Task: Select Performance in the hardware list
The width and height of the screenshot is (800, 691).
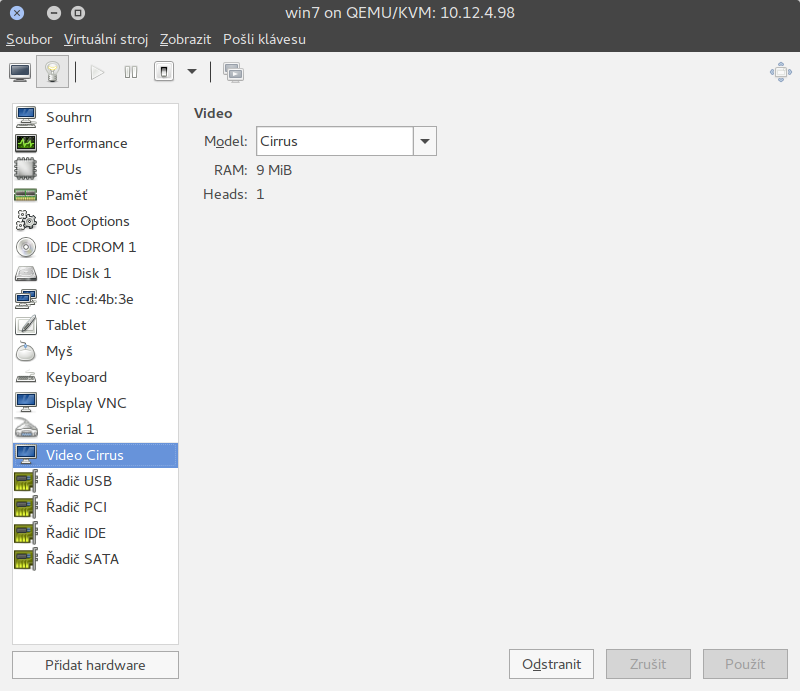Action: 86,143
